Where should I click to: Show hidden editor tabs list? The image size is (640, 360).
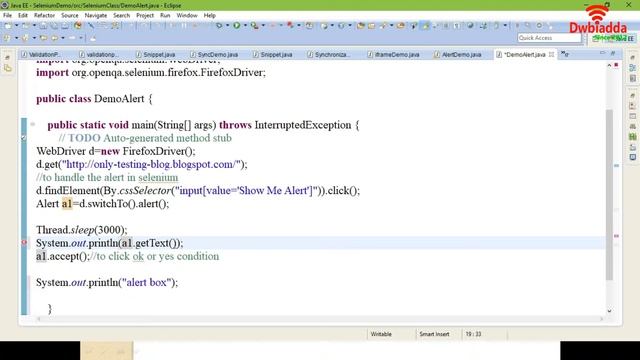tap(565, 54)
